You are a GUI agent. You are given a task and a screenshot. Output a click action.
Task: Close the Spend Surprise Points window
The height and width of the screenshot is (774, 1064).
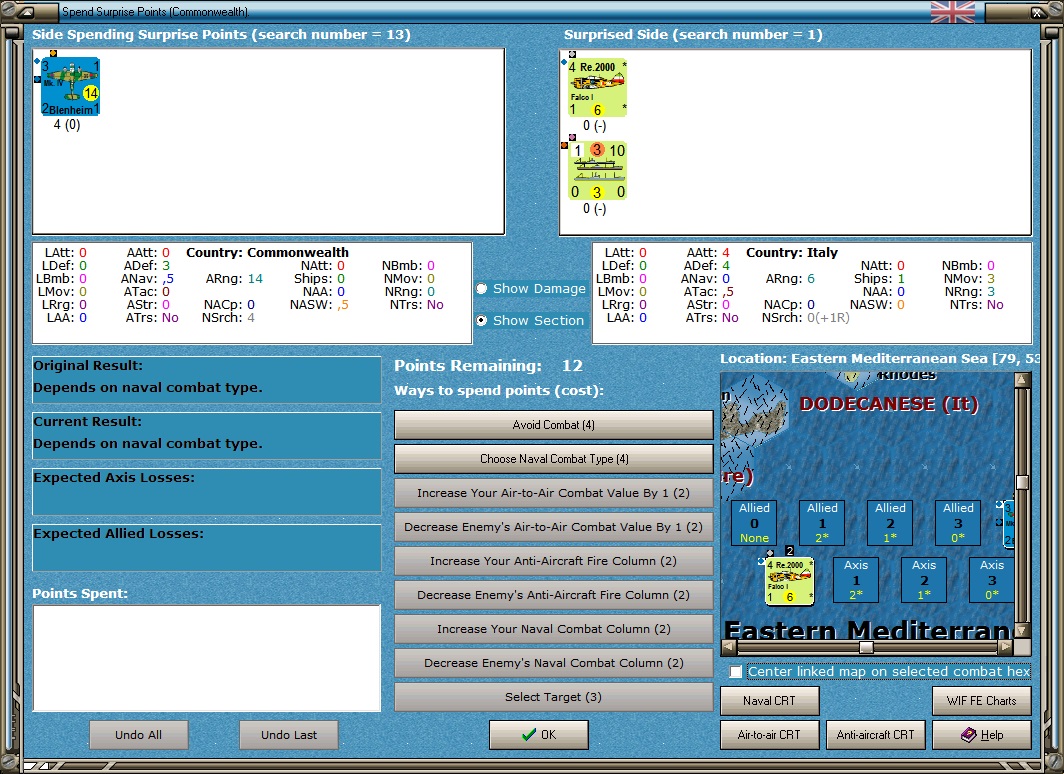(x=1039, y=12)
